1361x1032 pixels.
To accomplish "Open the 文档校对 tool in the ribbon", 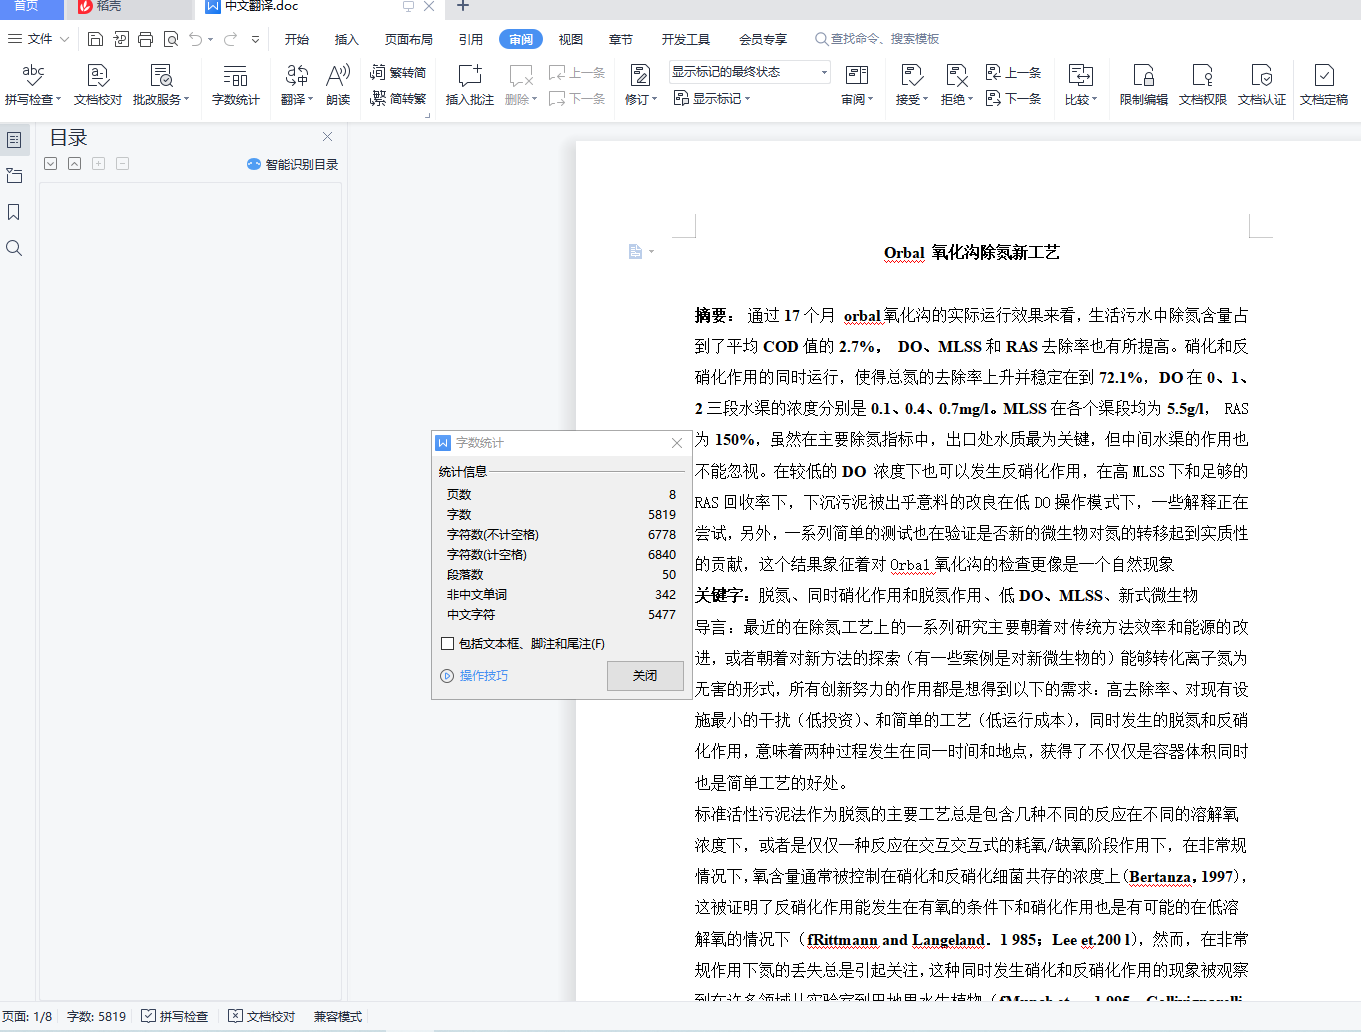I will point(97,84).
